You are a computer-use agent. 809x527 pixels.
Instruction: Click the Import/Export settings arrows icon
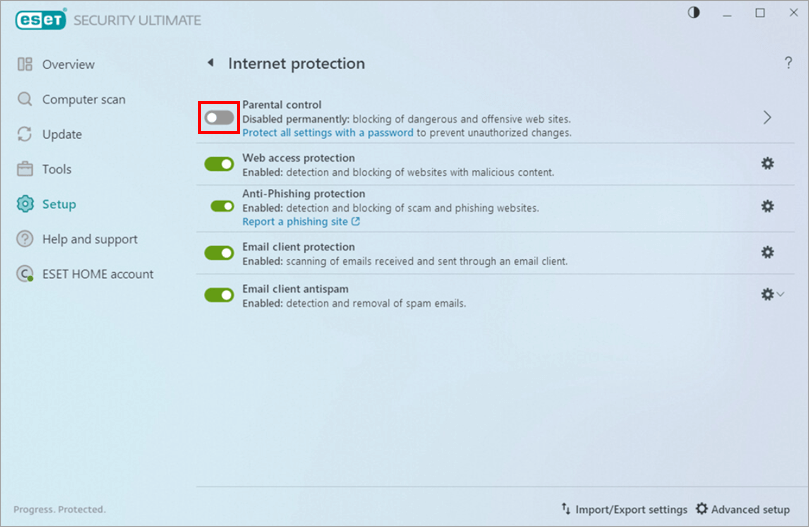pyautogui.click(x=566, y=509)
